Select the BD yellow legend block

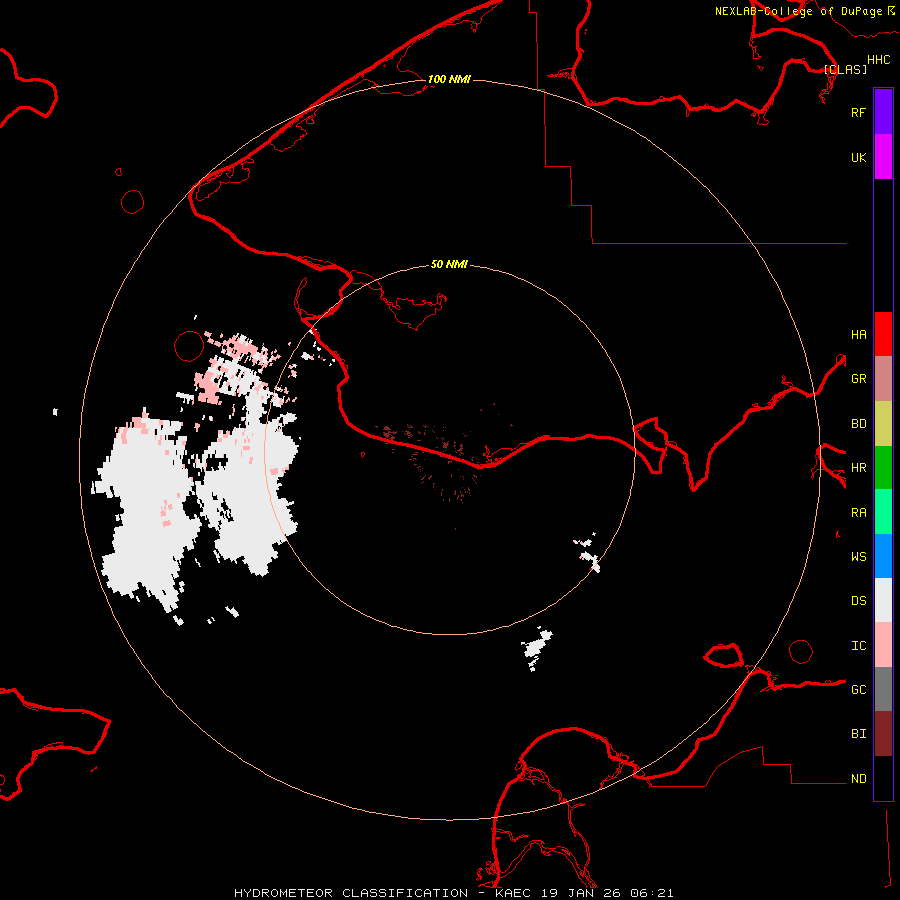point(883,423)
